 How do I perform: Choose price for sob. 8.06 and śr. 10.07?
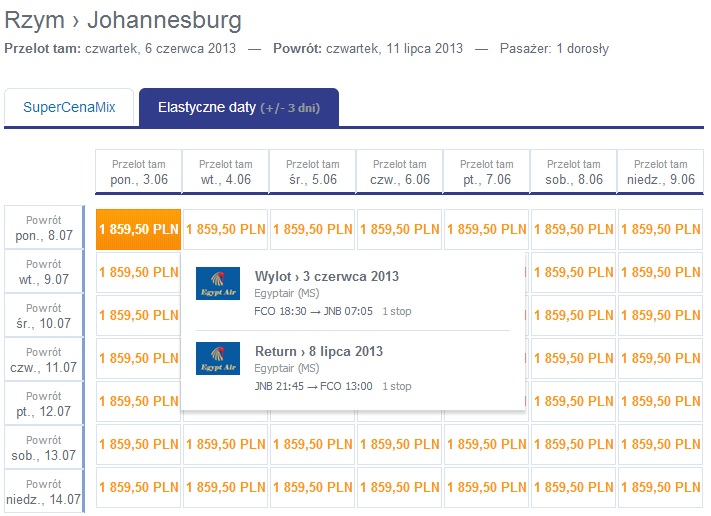[573, 315]
